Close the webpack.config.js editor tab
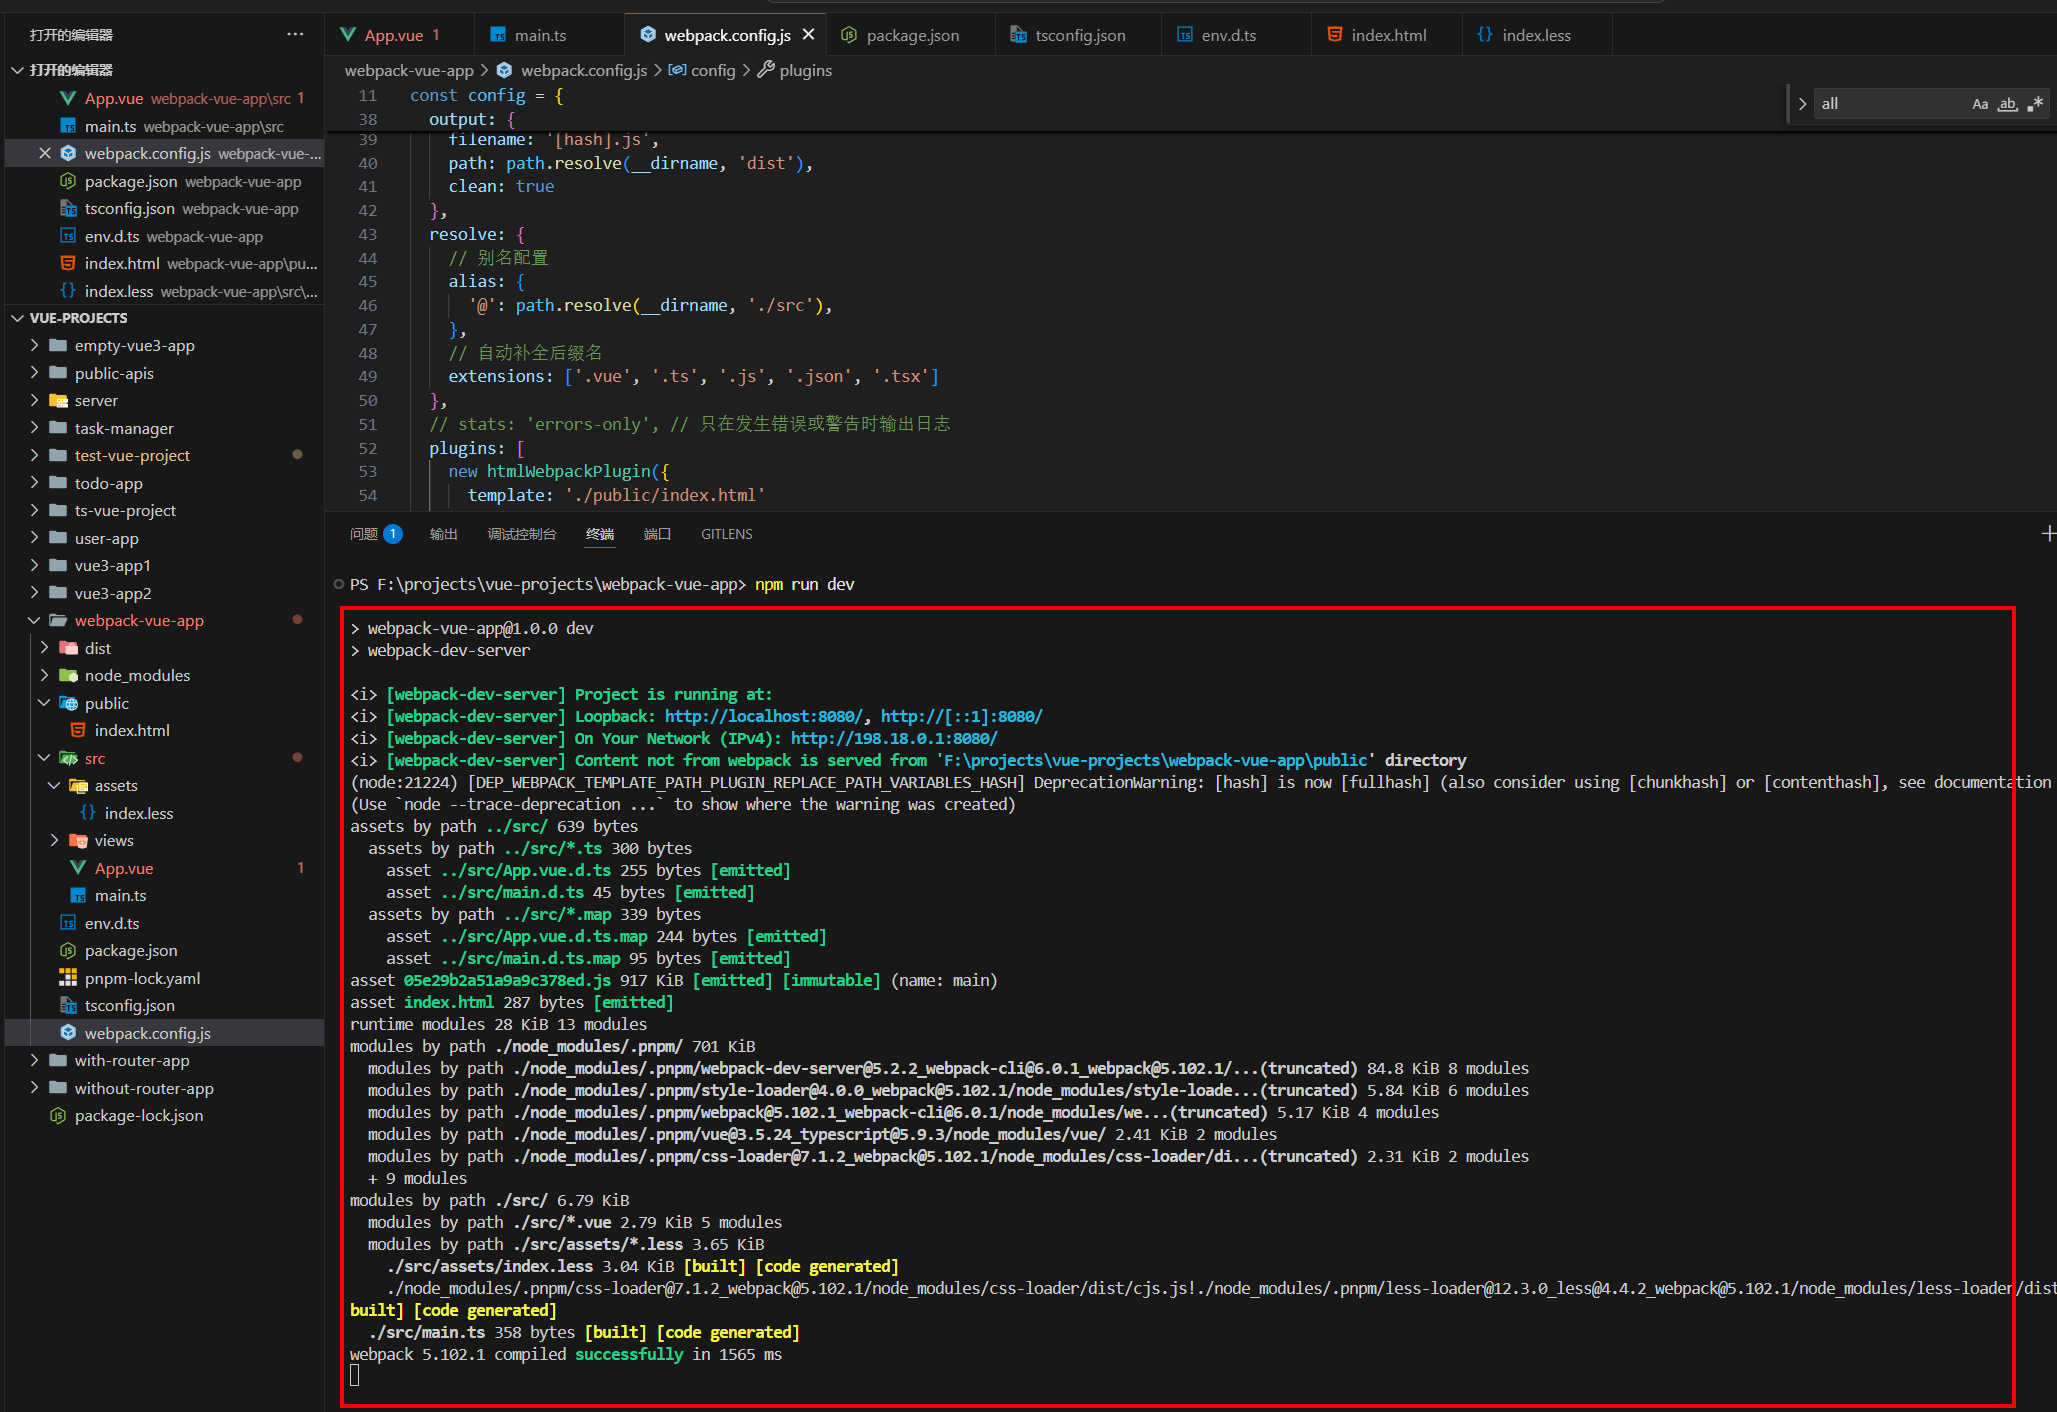This screenshot has height=1412, width=2057. tap(809, 35)
